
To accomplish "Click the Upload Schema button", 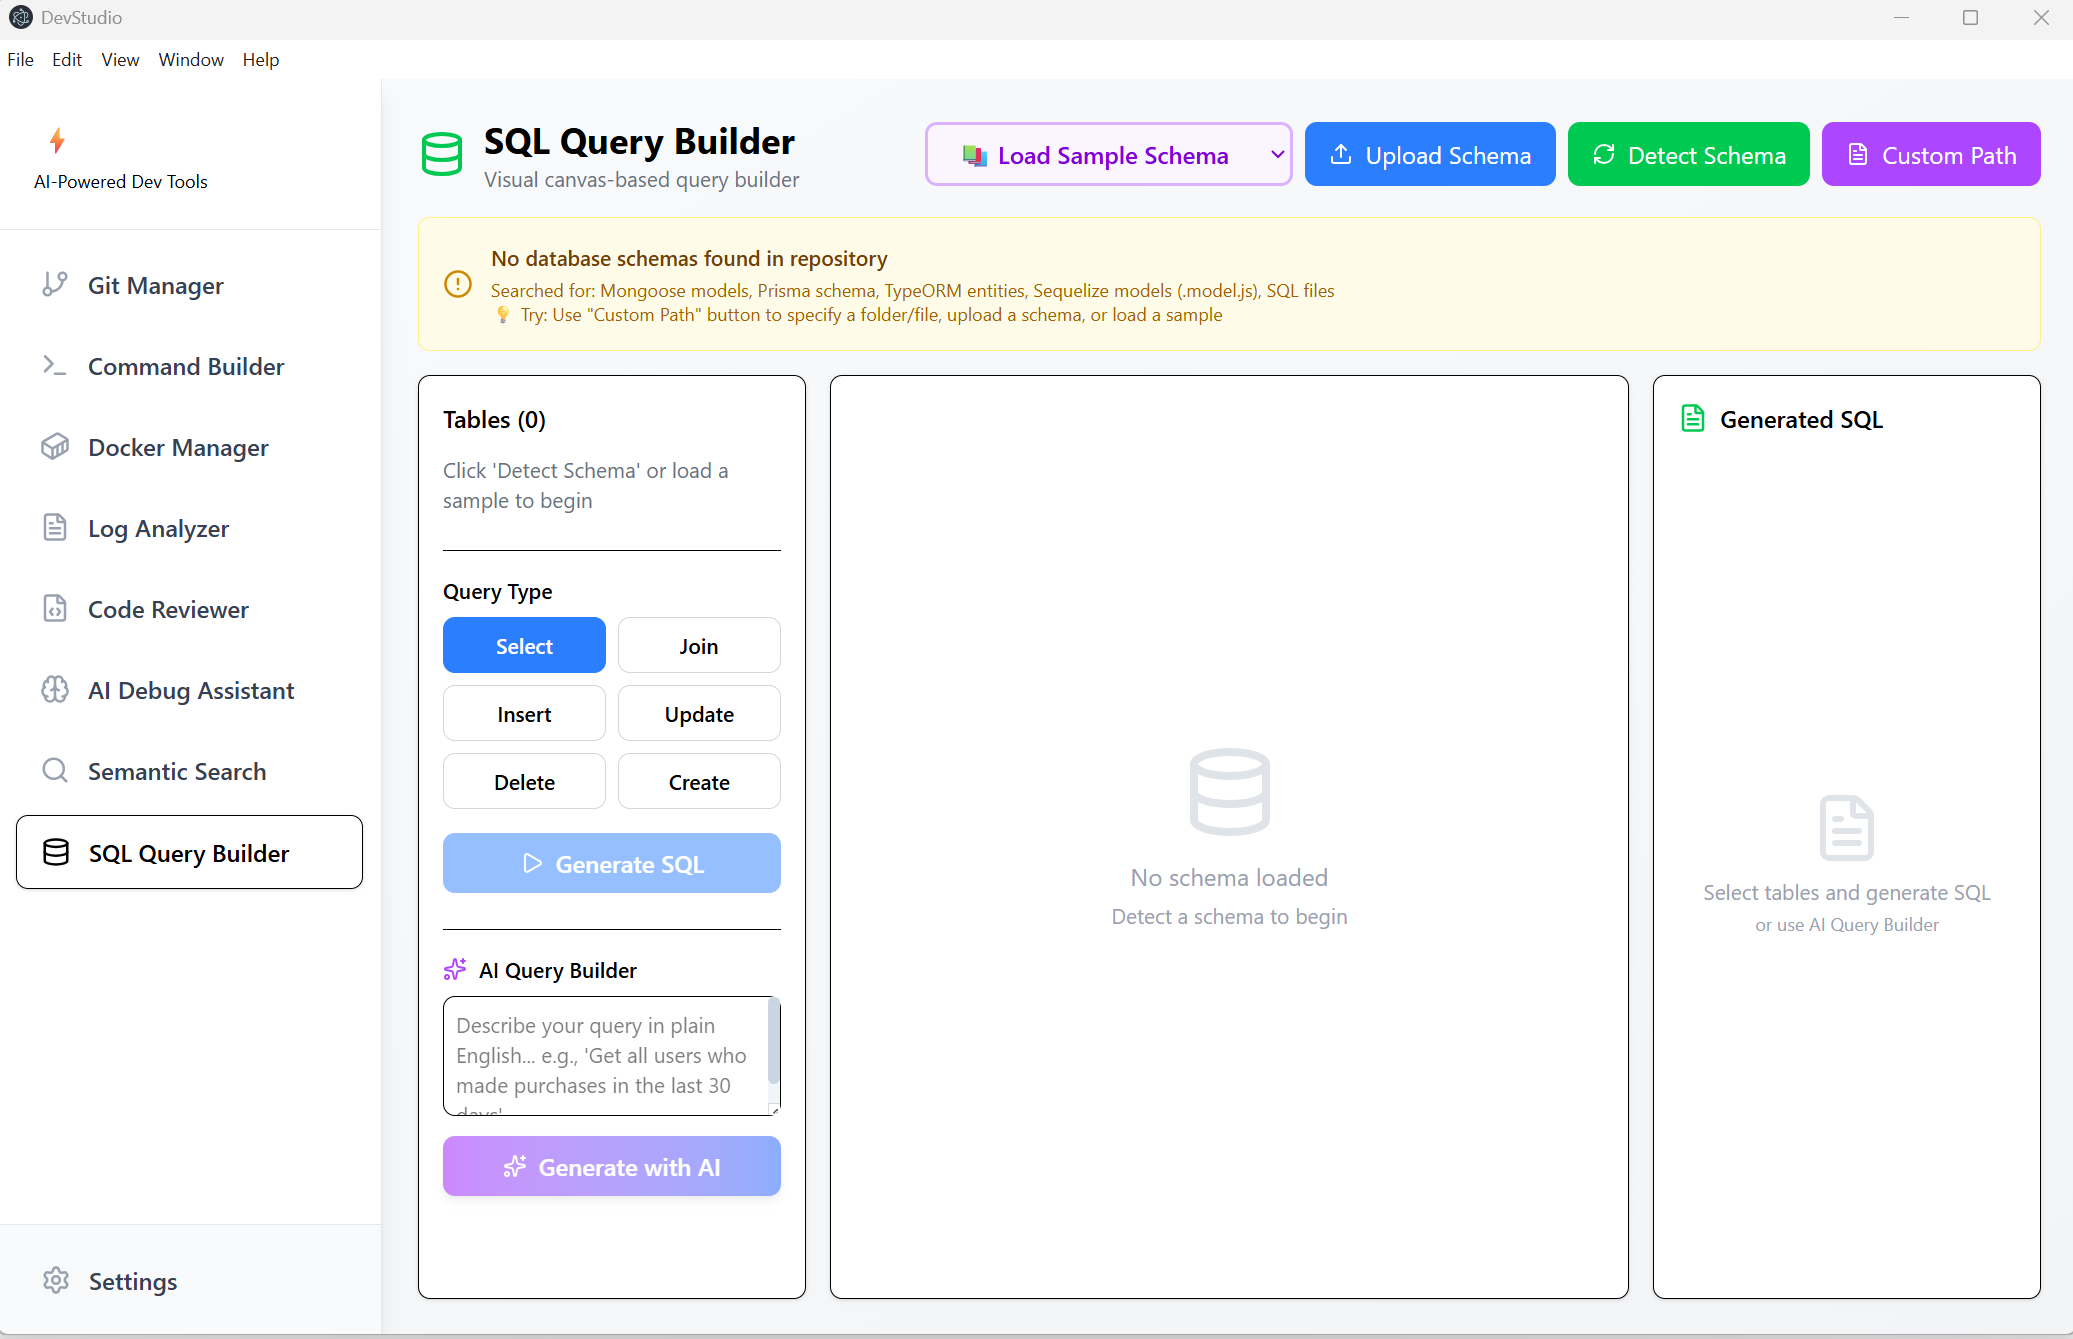I will click(x=1429, y=155).
